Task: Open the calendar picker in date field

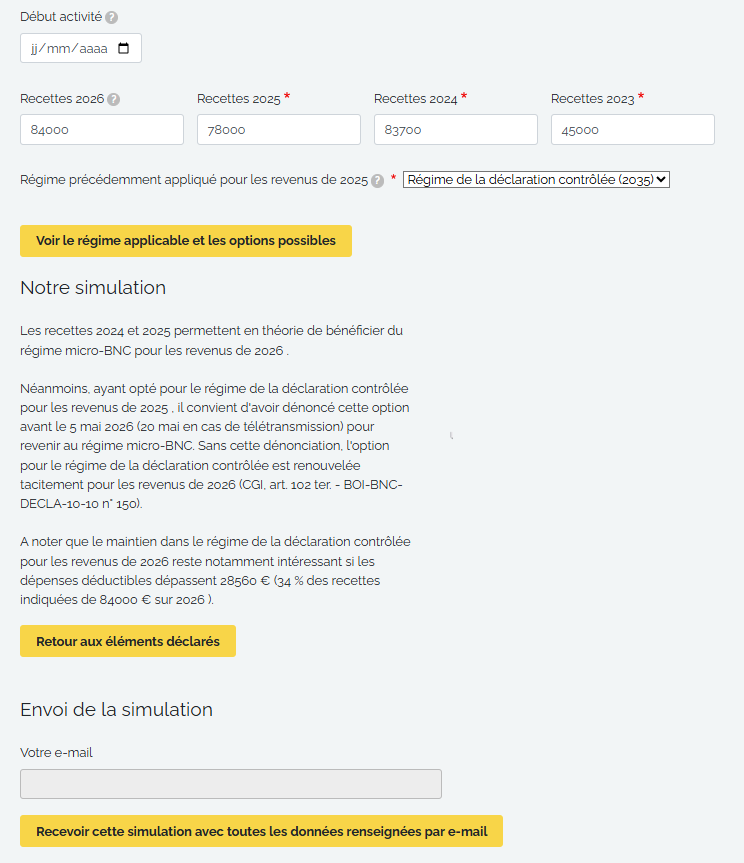Action: [x=124, y=48]
